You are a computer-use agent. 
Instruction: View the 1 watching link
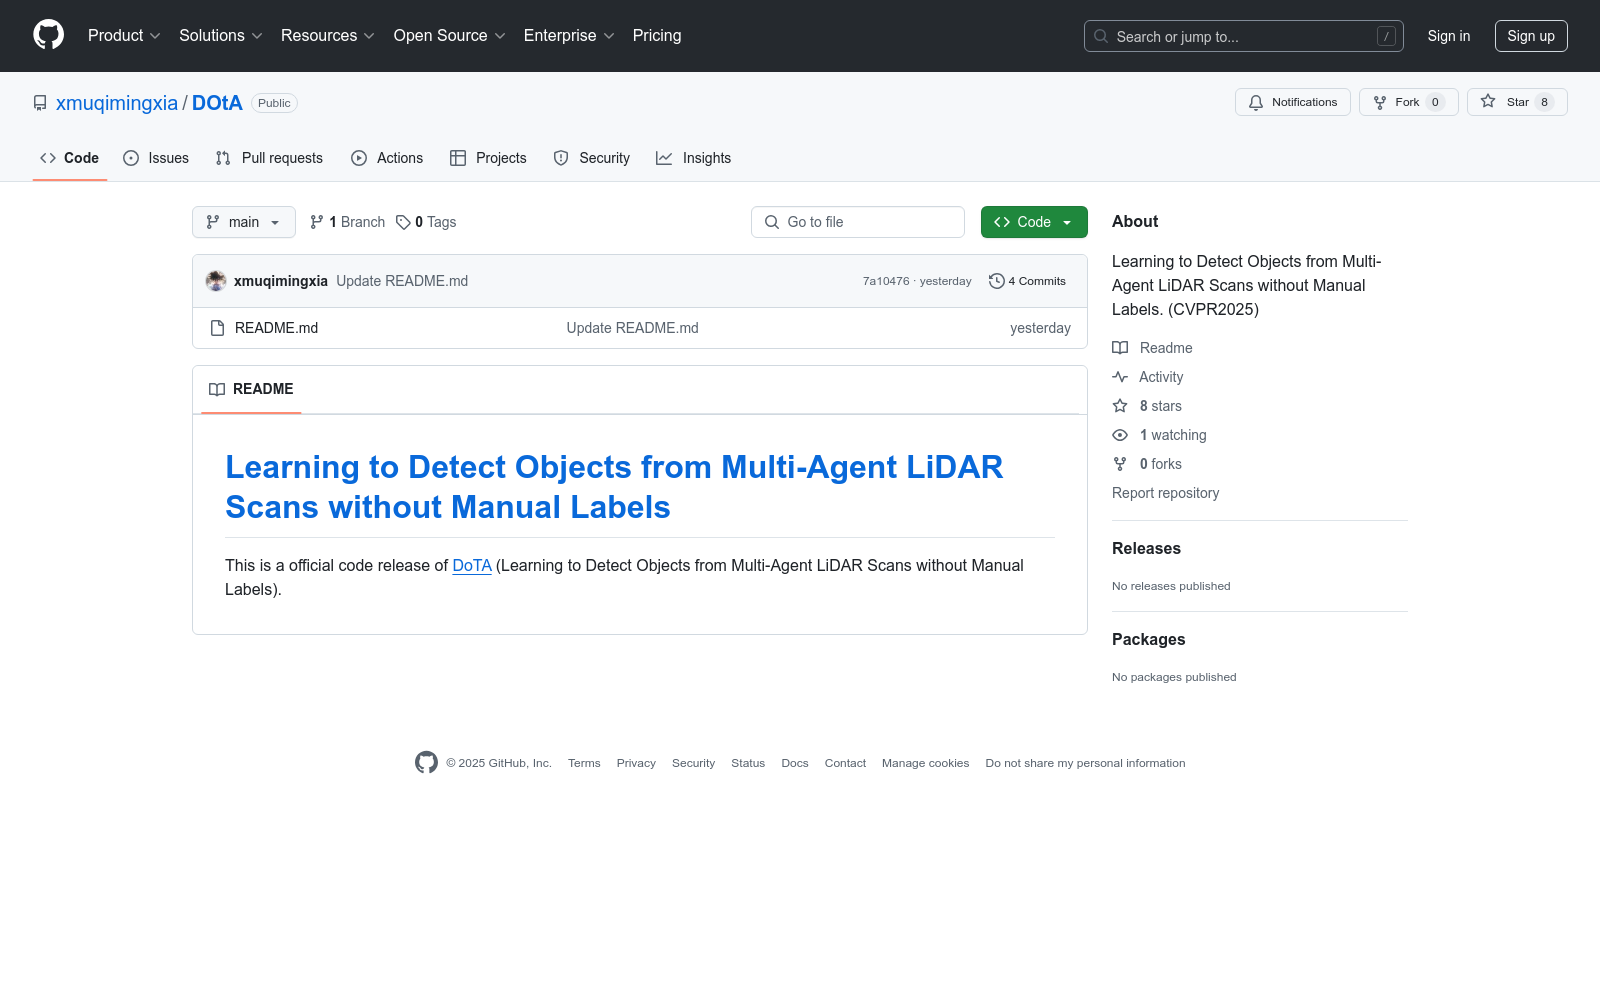coord(1159,435)
